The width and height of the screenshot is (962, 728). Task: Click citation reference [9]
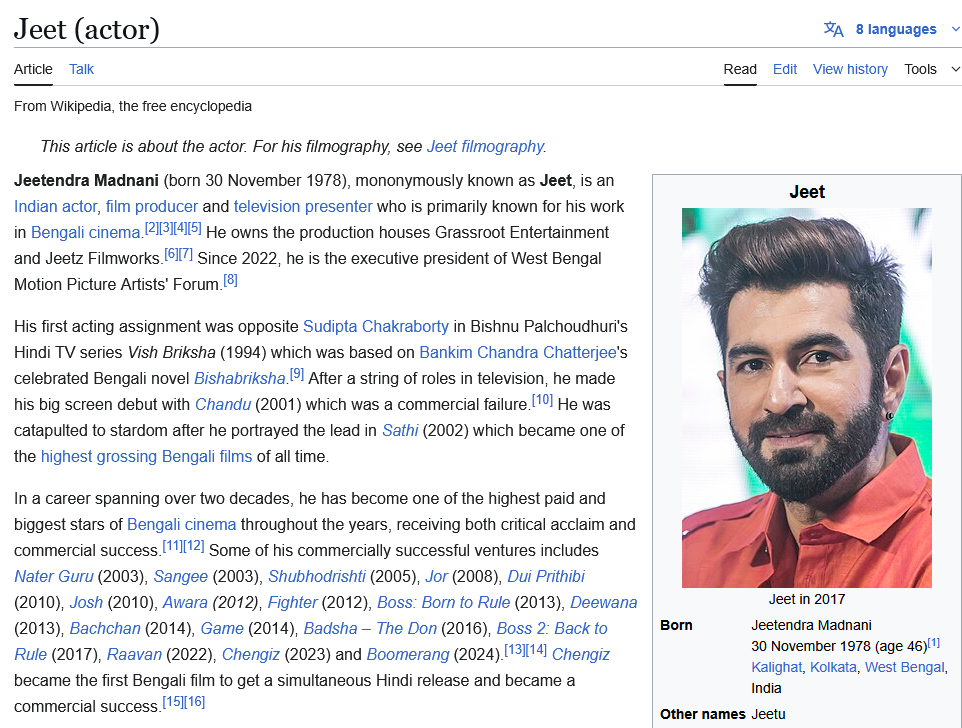(x=297, y=374)
